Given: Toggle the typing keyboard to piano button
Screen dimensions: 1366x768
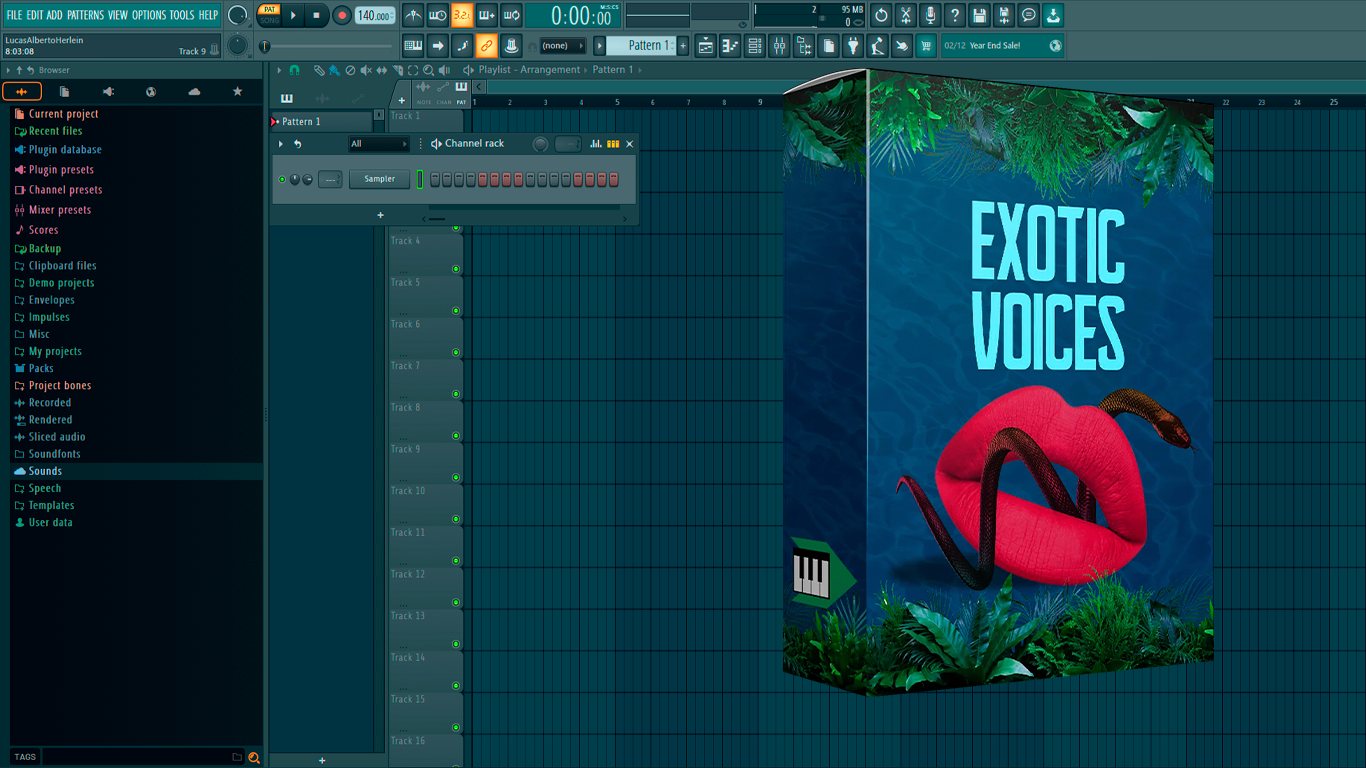Looking at the screenshot, I should (413, 45).
